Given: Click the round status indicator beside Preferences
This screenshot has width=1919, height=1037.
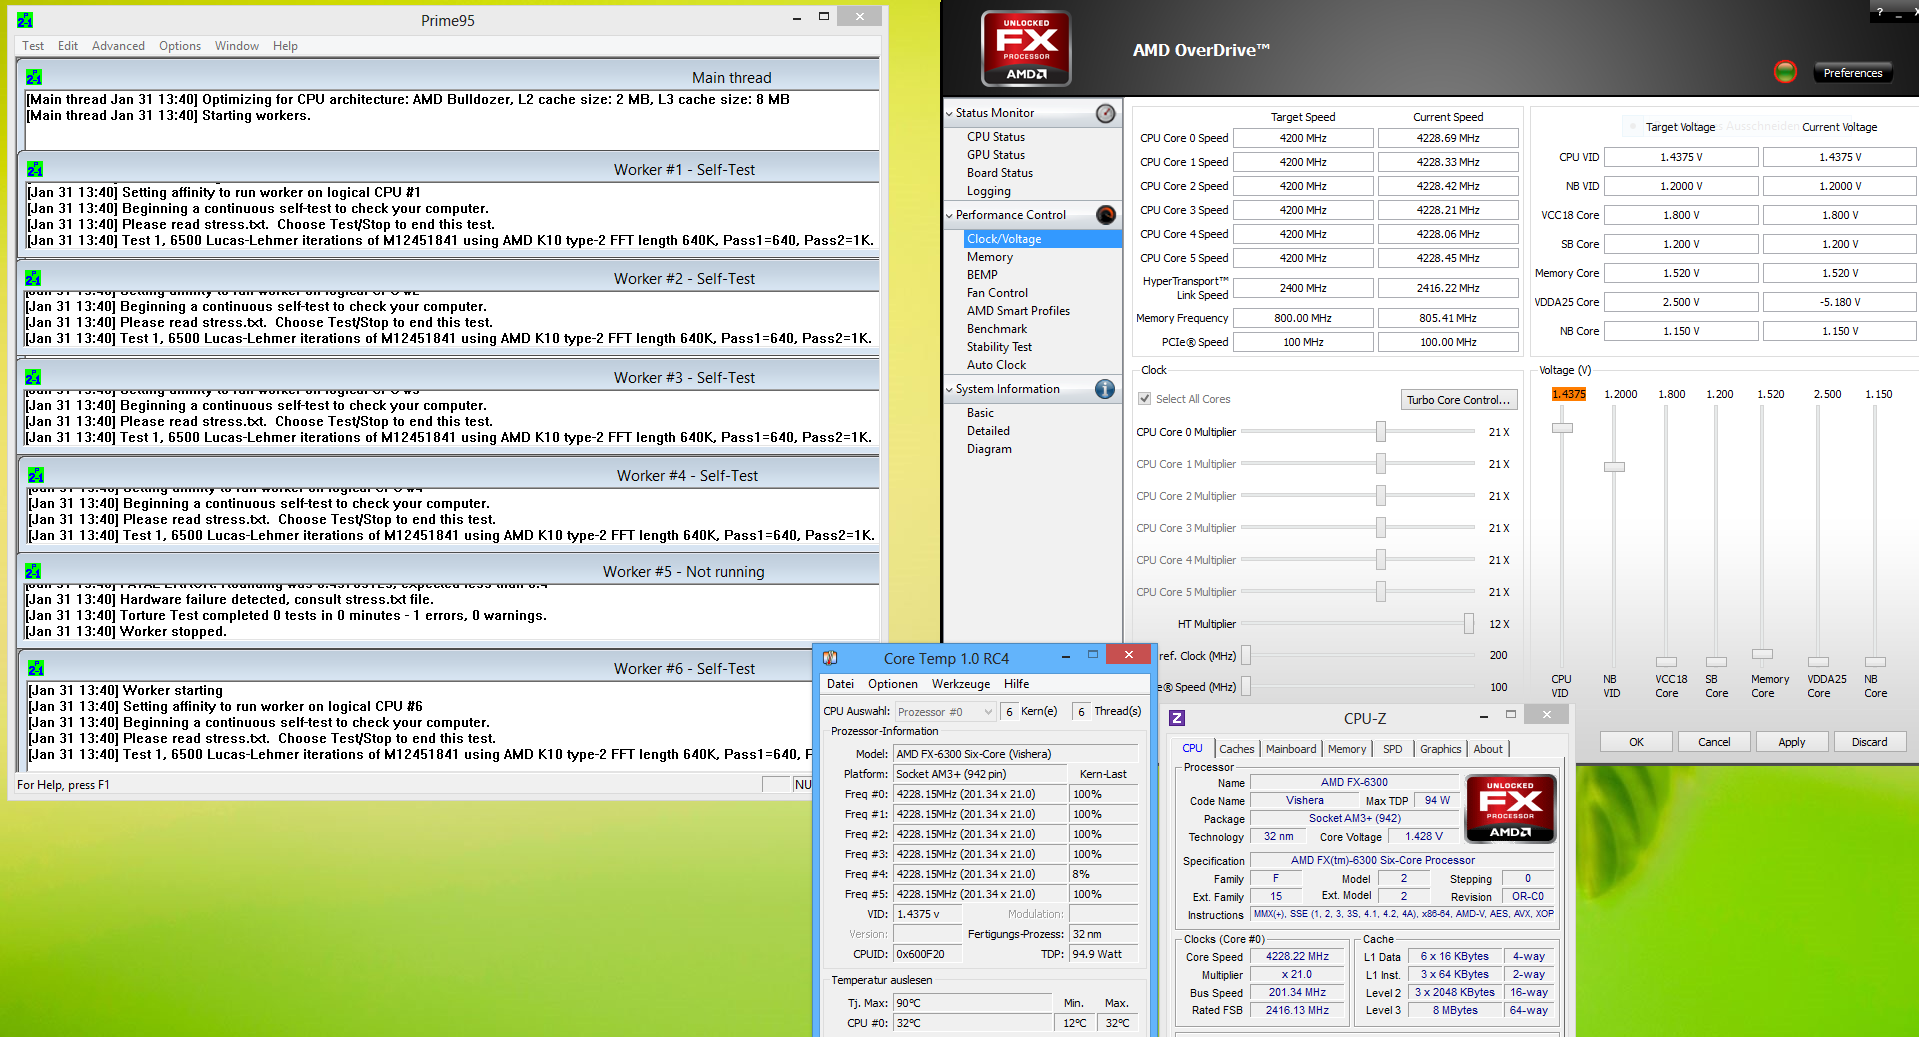Looking at the screenshot, I should coord(1785,72).
